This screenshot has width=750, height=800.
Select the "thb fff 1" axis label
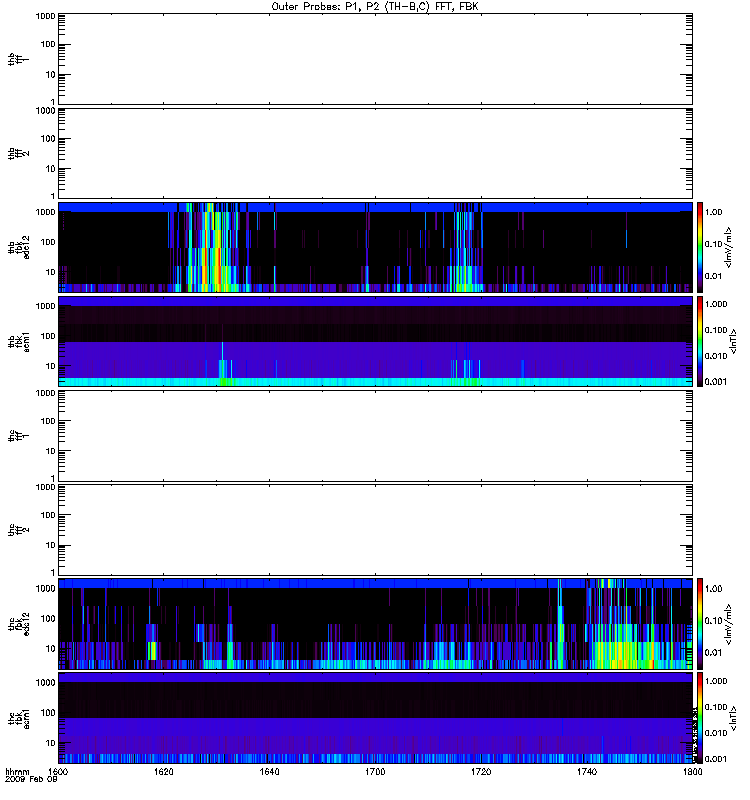pos(18,59)
